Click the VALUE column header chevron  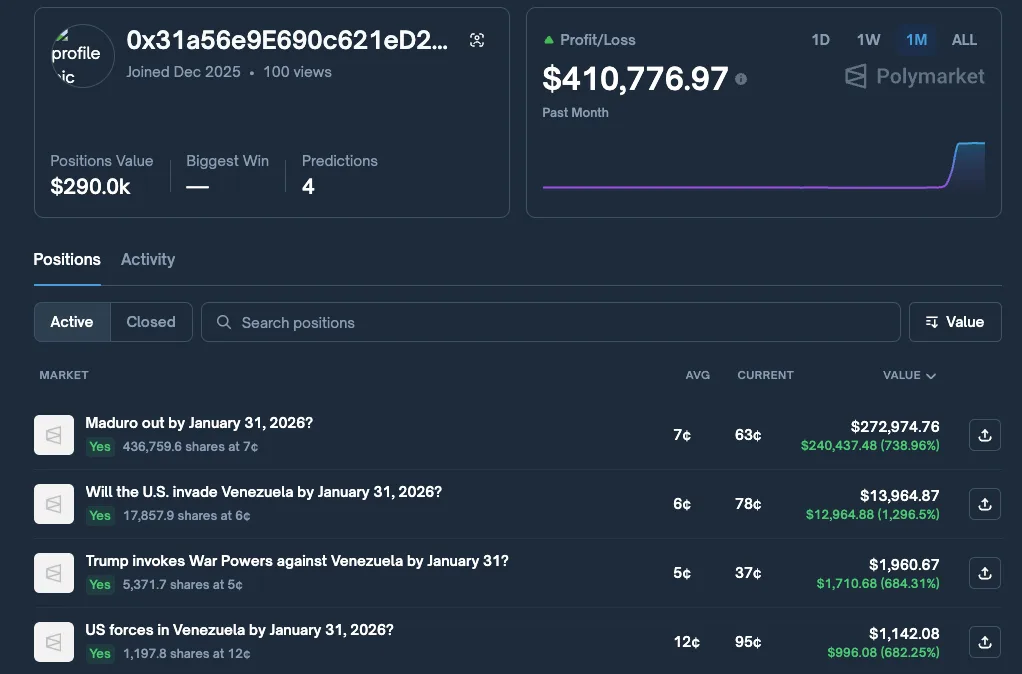(931, 375)
